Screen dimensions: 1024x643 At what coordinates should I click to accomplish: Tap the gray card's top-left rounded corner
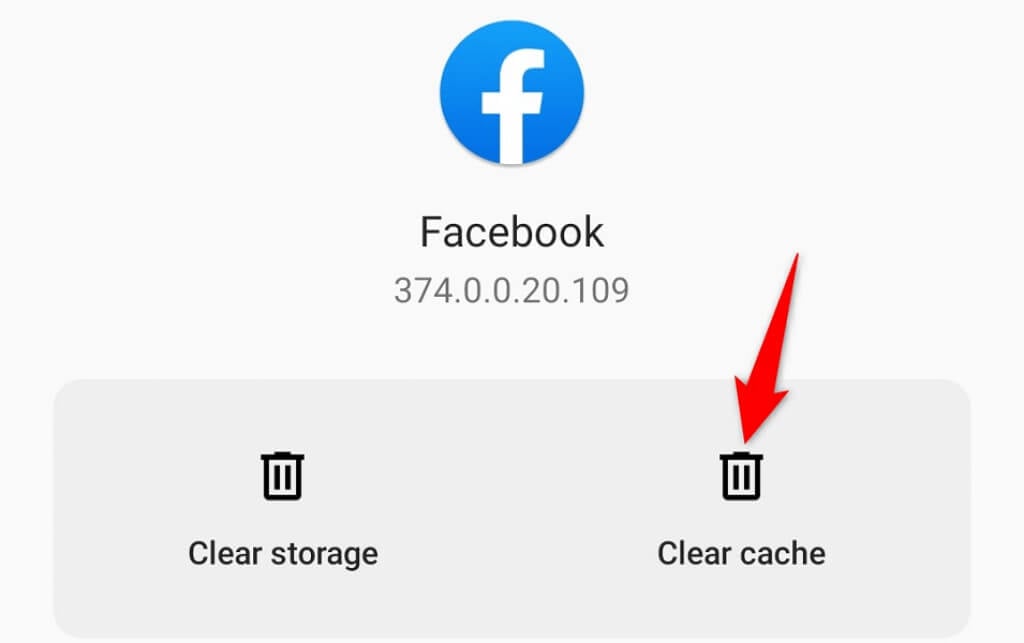point(67,393)
